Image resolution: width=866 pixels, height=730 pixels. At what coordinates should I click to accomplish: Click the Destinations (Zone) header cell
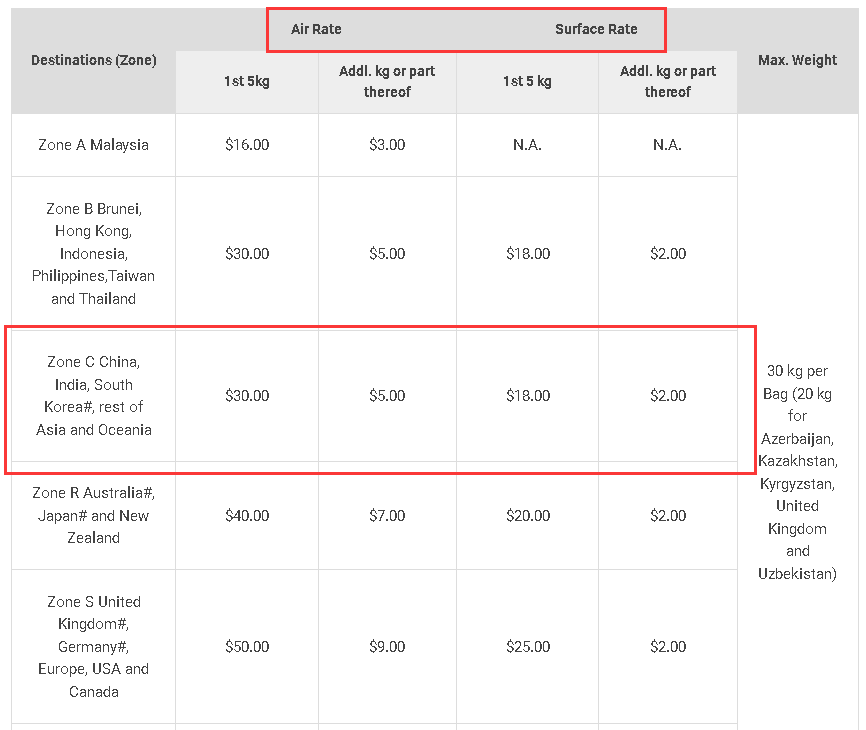click(x=94, y=60)
